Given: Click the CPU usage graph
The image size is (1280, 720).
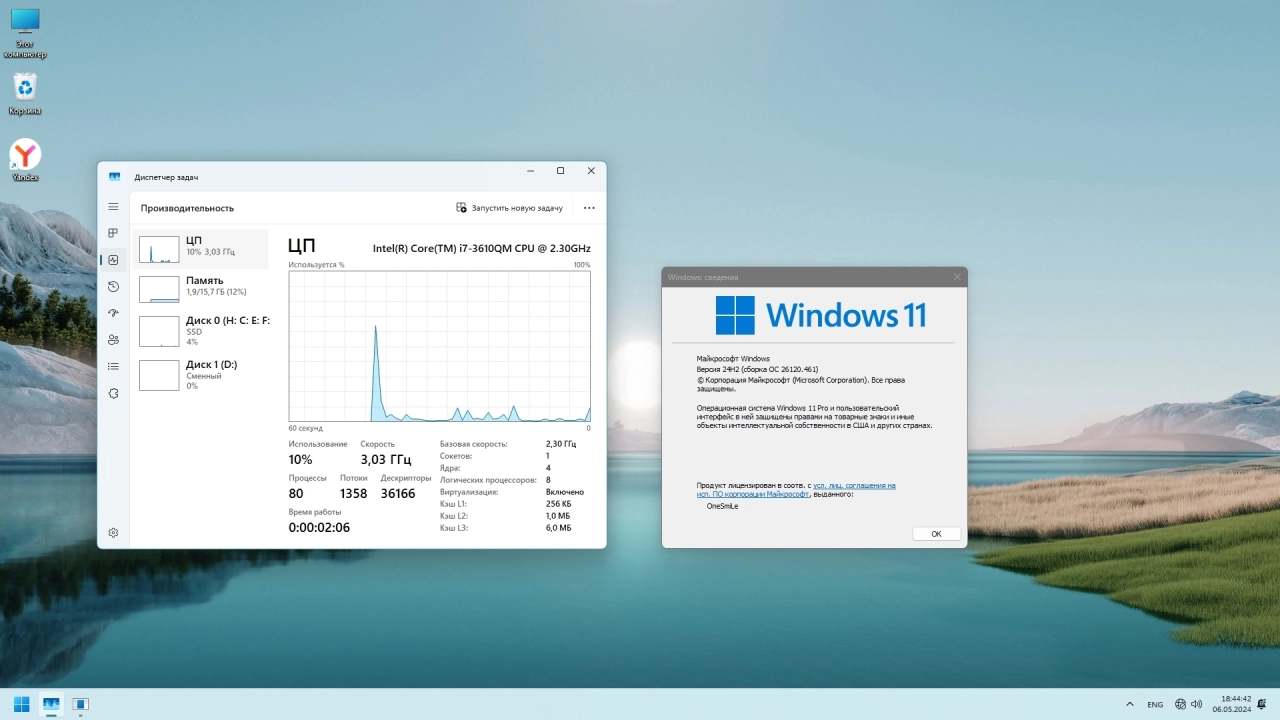Looking at the screenshot, I should point(439,346).
